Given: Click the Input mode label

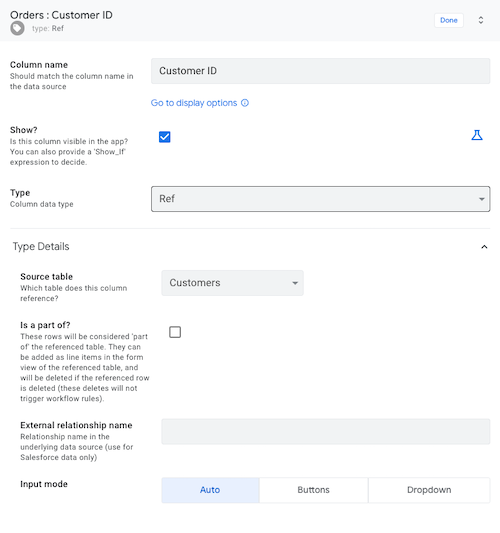Looking at the screenshot, I should [x=44, y=484].
